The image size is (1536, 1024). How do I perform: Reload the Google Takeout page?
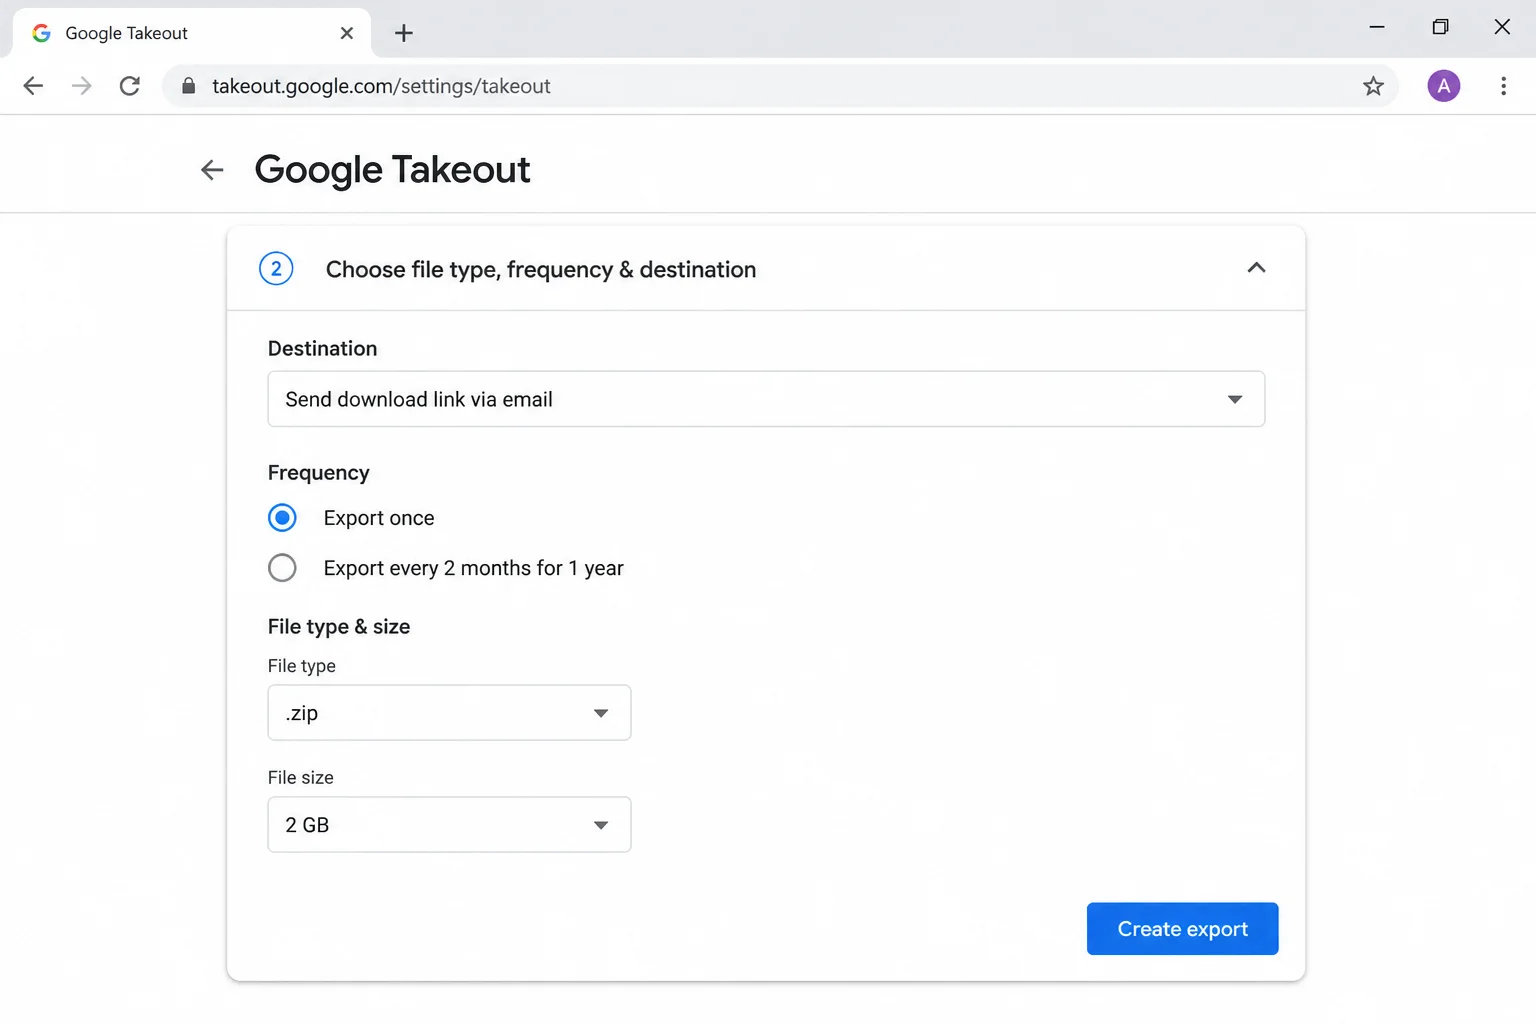130,86
